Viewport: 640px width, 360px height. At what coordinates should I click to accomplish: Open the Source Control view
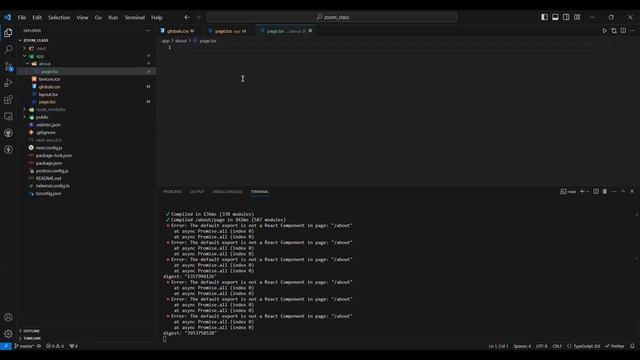coord(8,66)
